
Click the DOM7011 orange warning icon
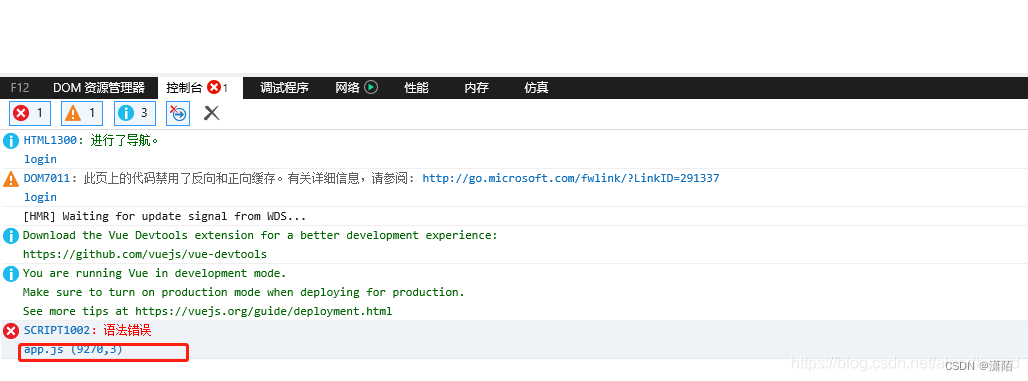coord(11,178)
